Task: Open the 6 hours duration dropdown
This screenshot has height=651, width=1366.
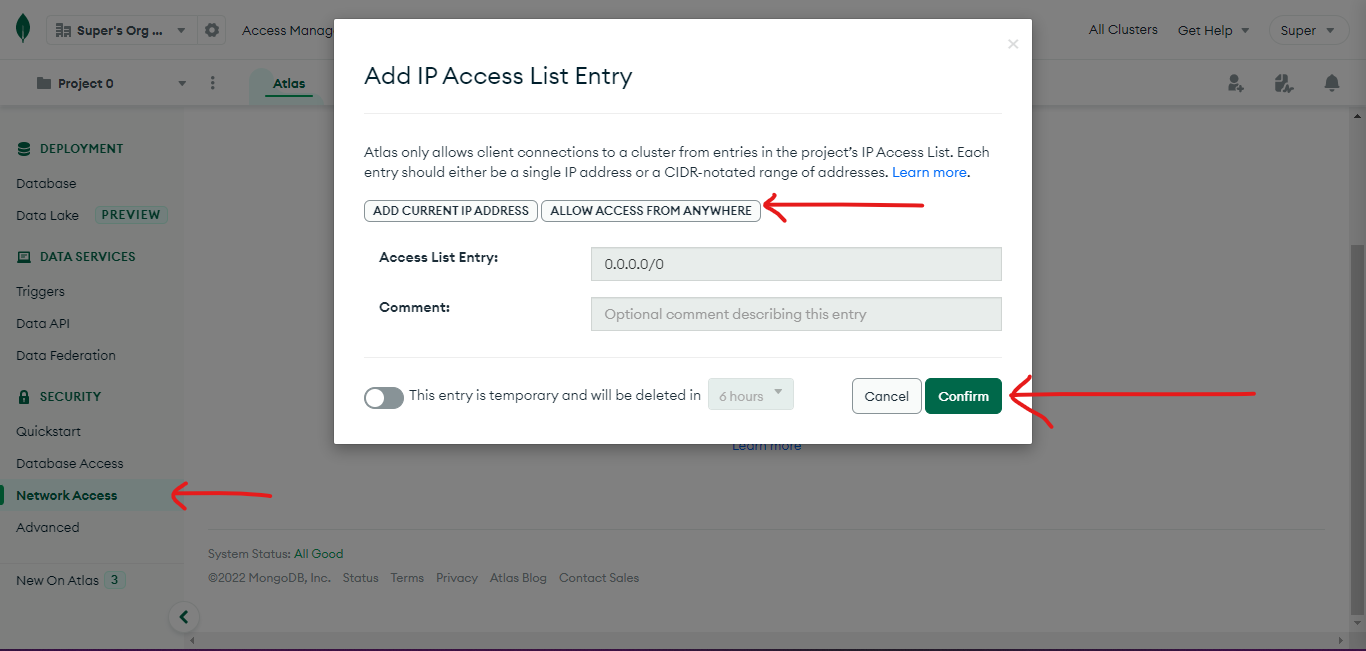Action: 751,395
